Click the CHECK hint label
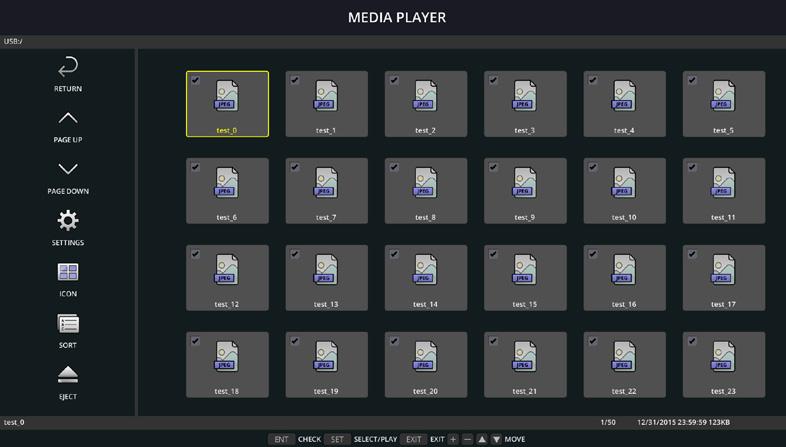Viewport: 786px width, 447px height. pos(309,439)
